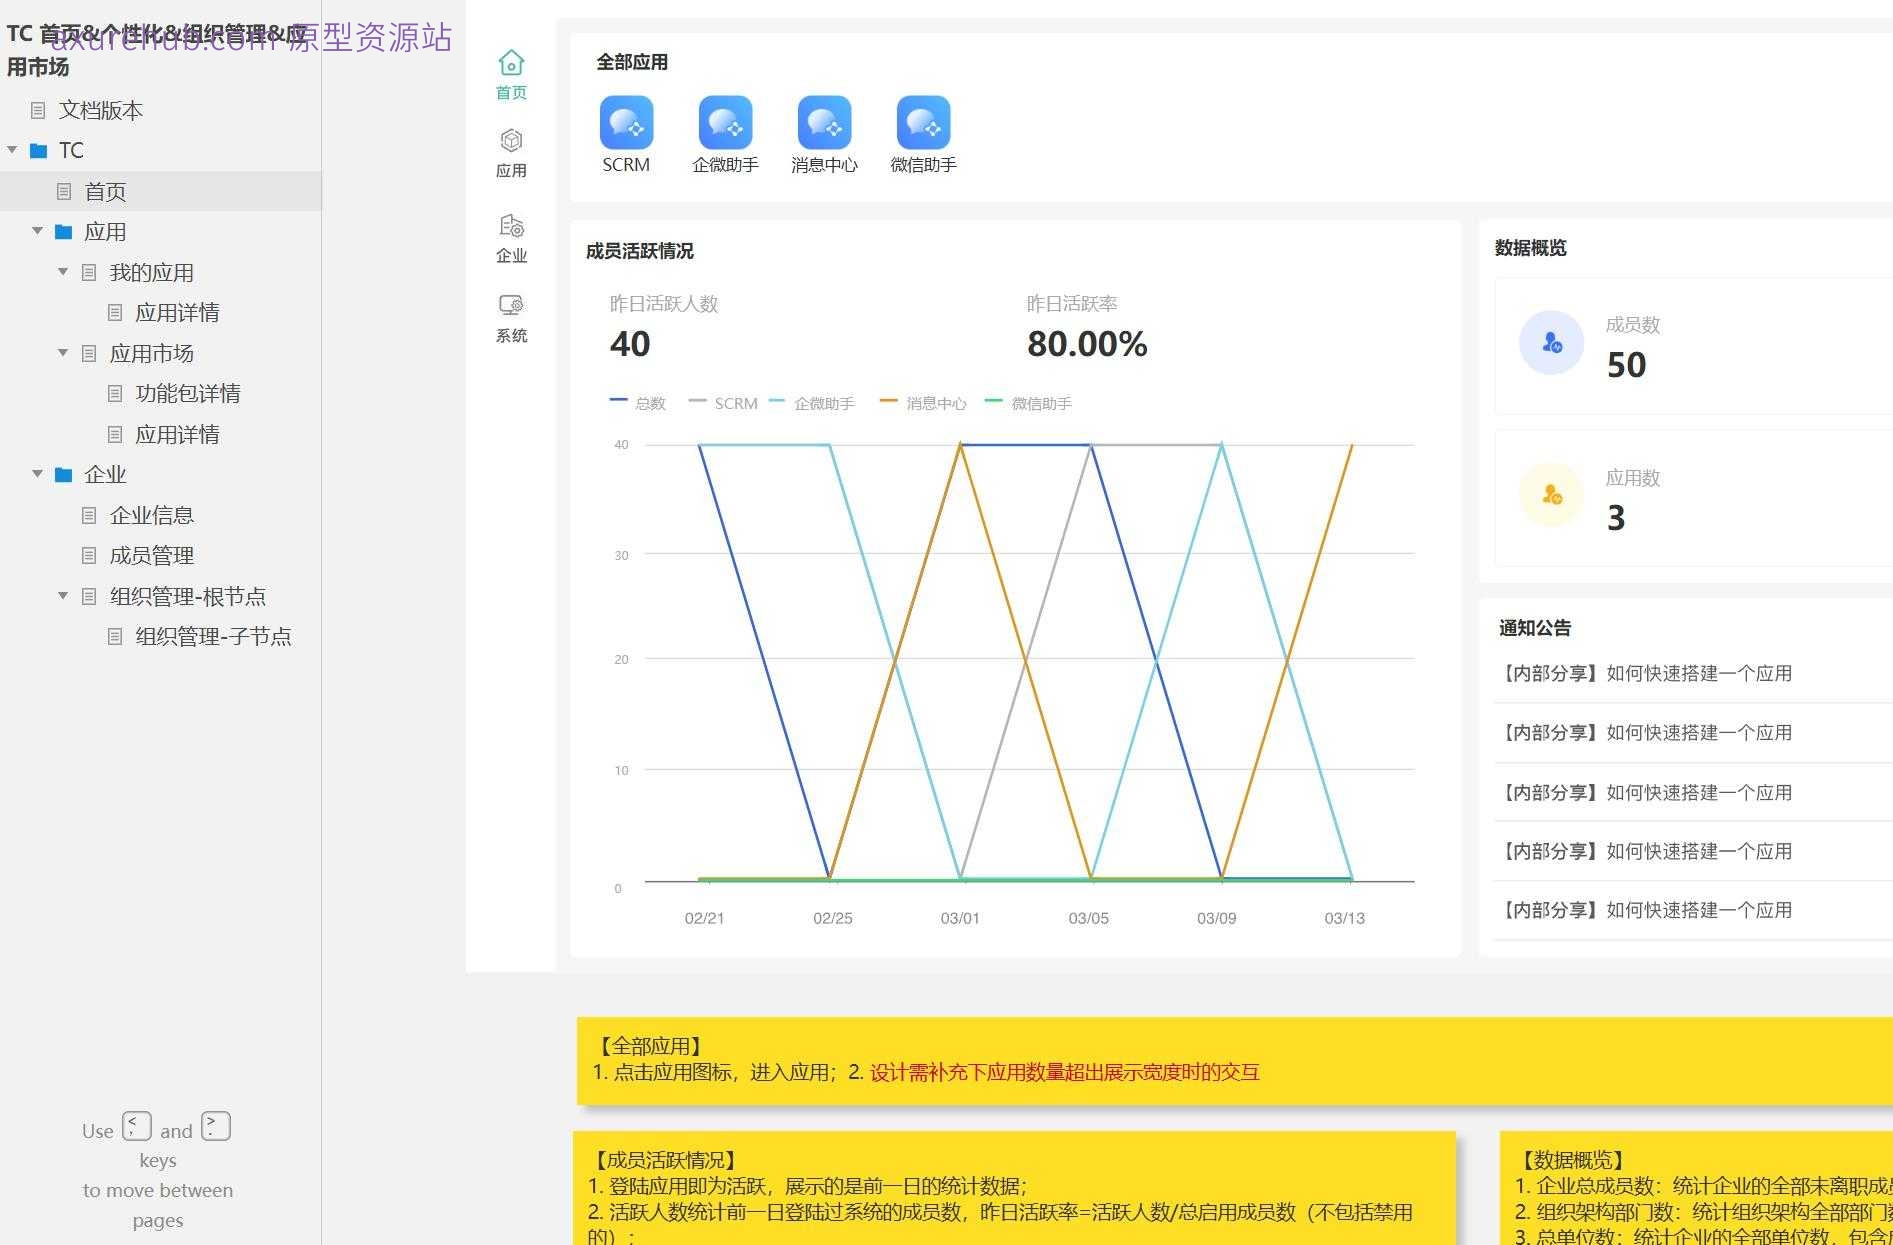Open the 微信助手 application icon

[922, 125]
